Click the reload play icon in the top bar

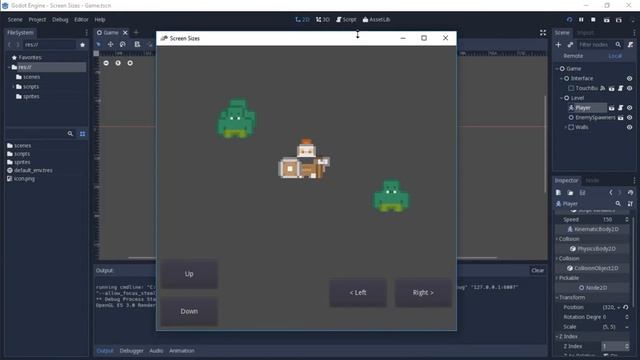click(569, 20)
